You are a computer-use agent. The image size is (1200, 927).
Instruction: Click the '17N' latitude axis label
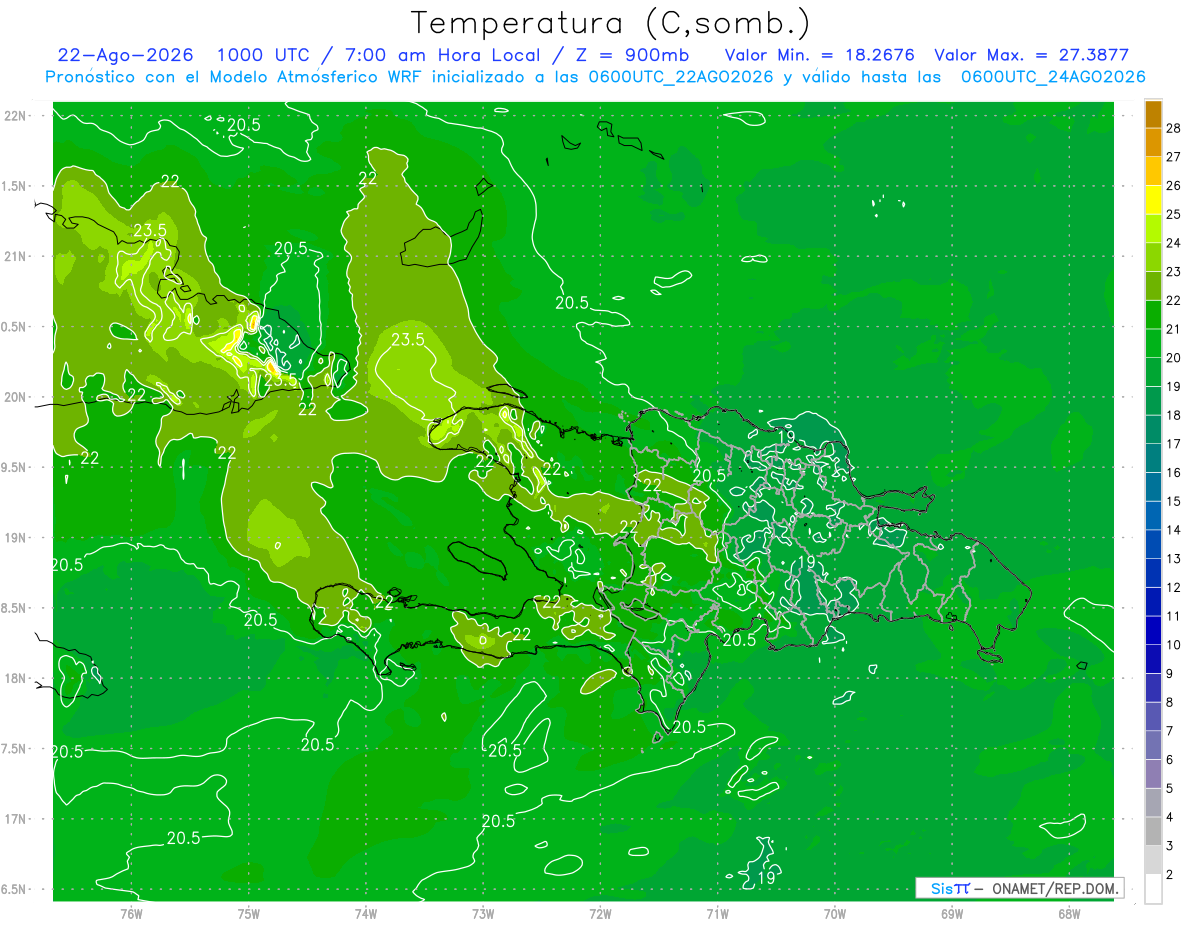17,819
